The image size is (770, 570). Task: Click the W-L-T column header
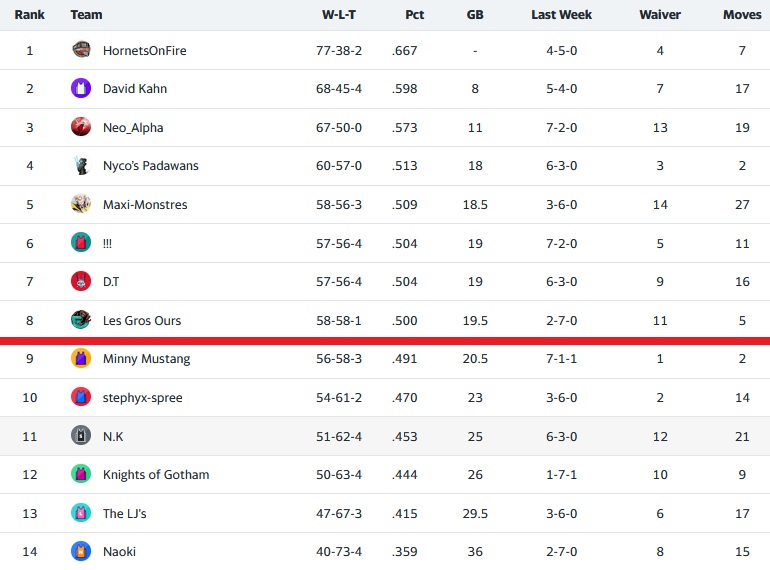click(339, 15)
